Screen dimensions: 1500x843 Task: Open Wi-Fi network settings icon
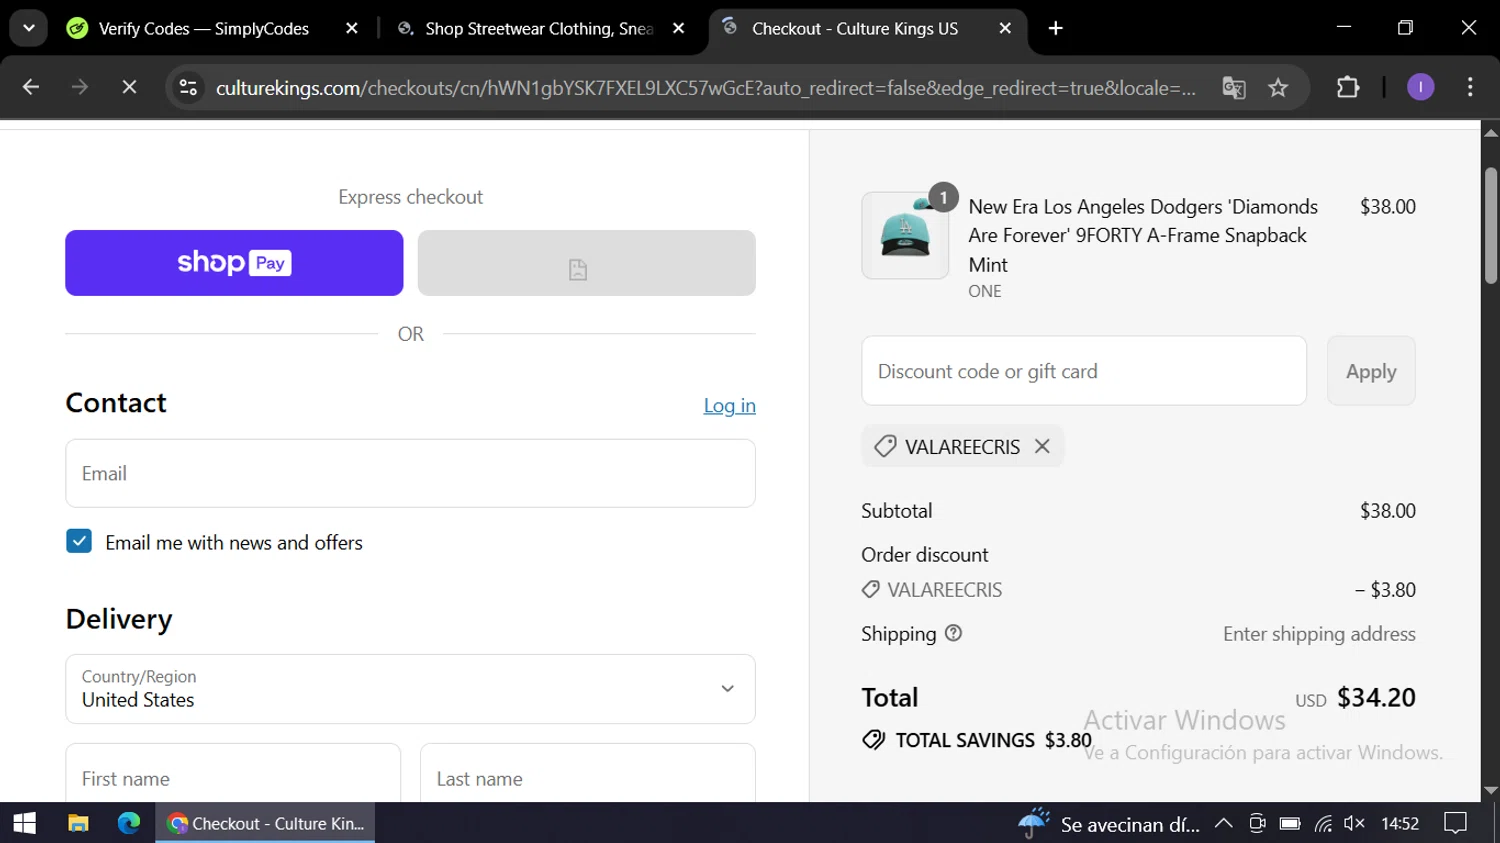click(x=1323, y=824)
